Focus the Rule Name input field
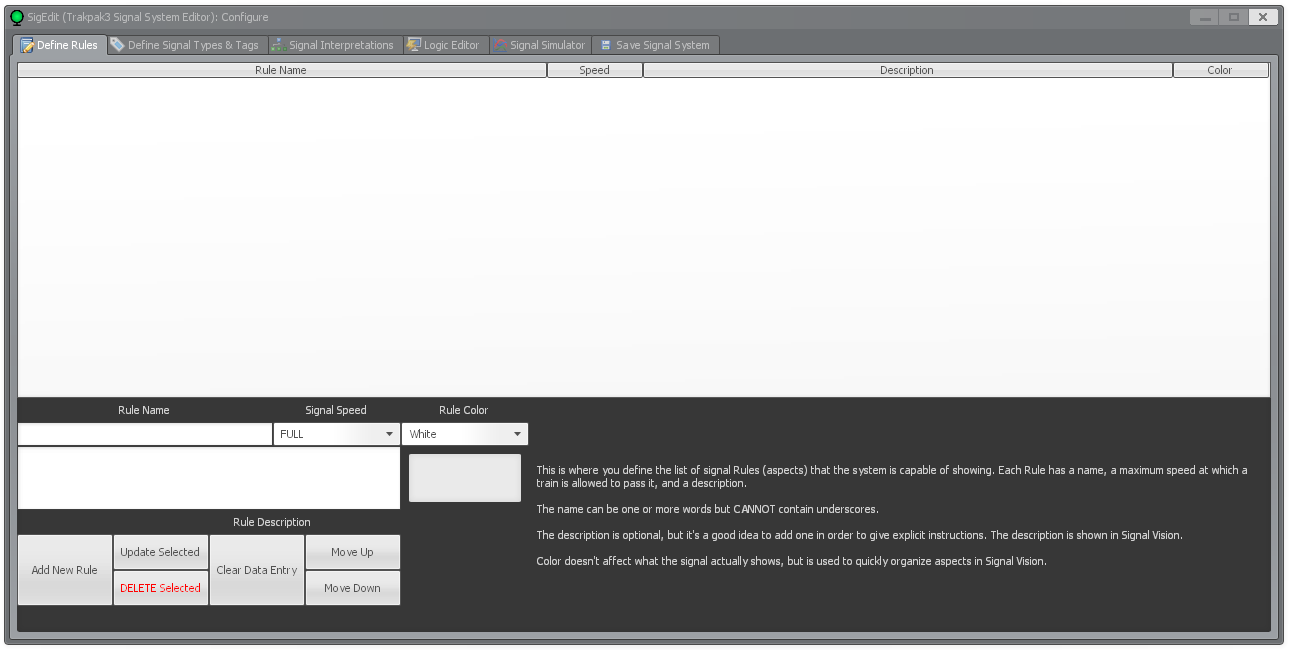This screenshot has width=1289, height=650. click(x=144, y=434)
